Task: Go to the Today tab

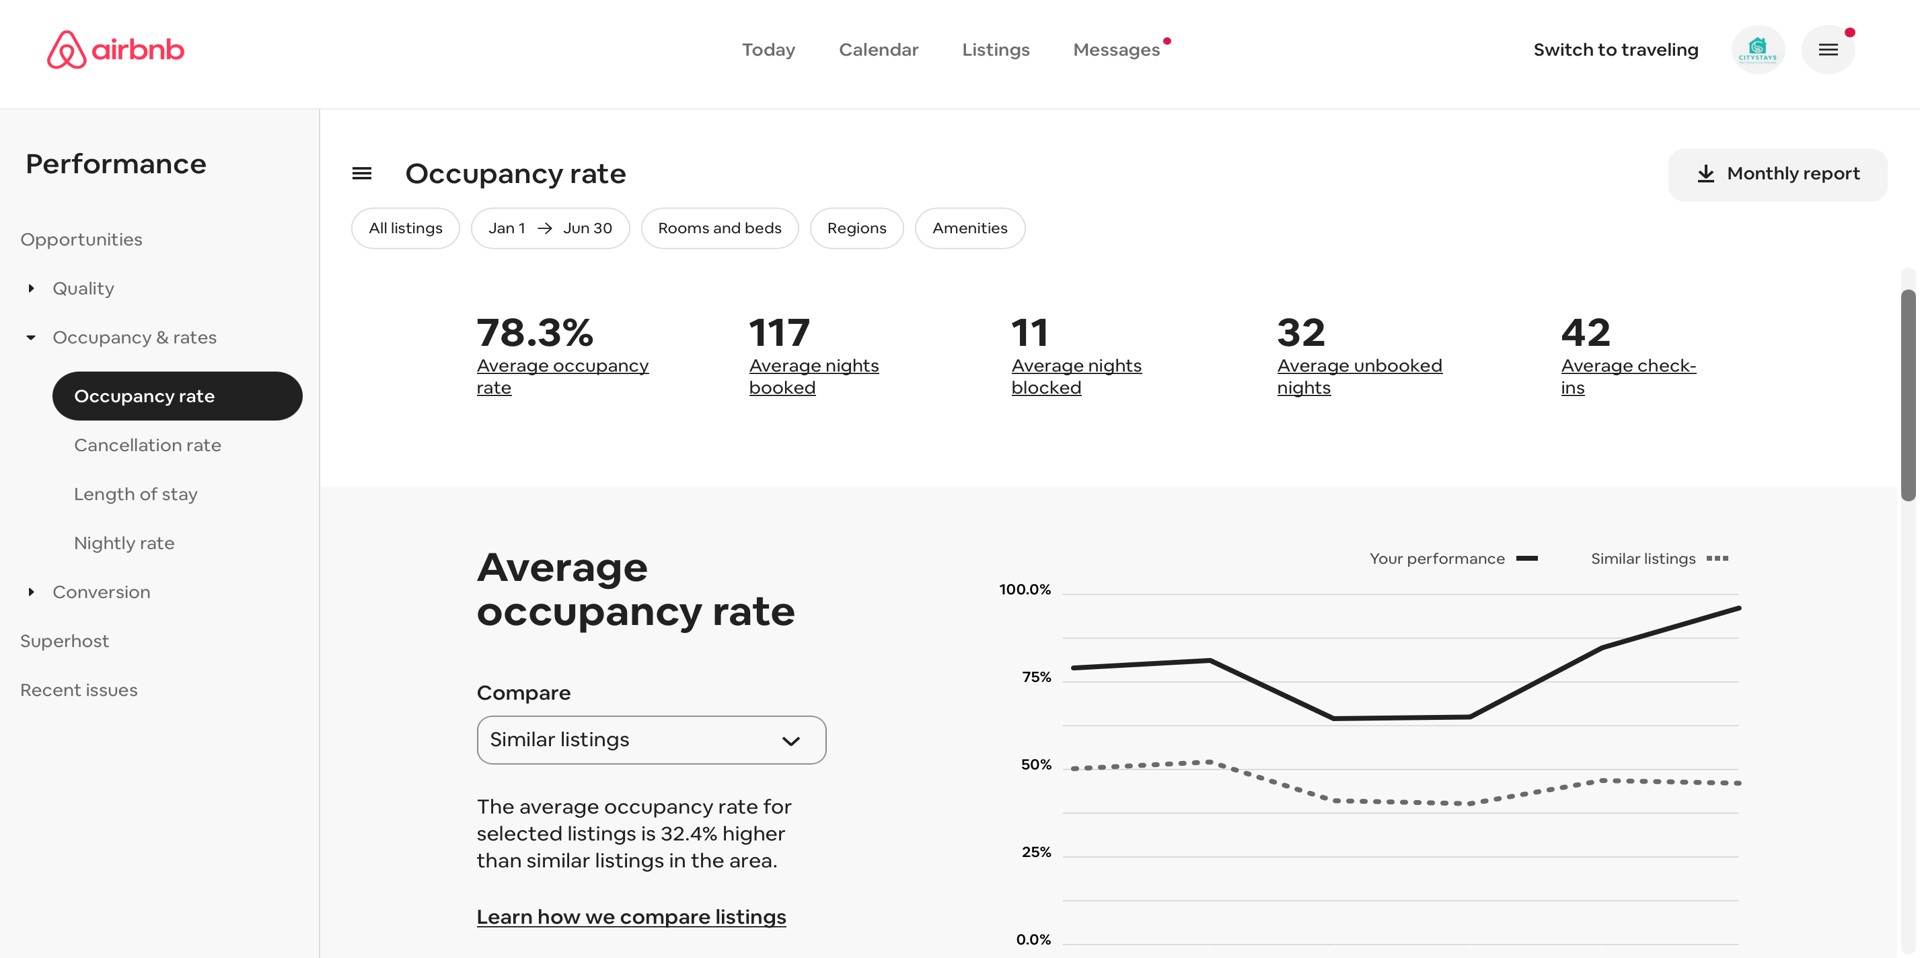Action: point(768,50)
